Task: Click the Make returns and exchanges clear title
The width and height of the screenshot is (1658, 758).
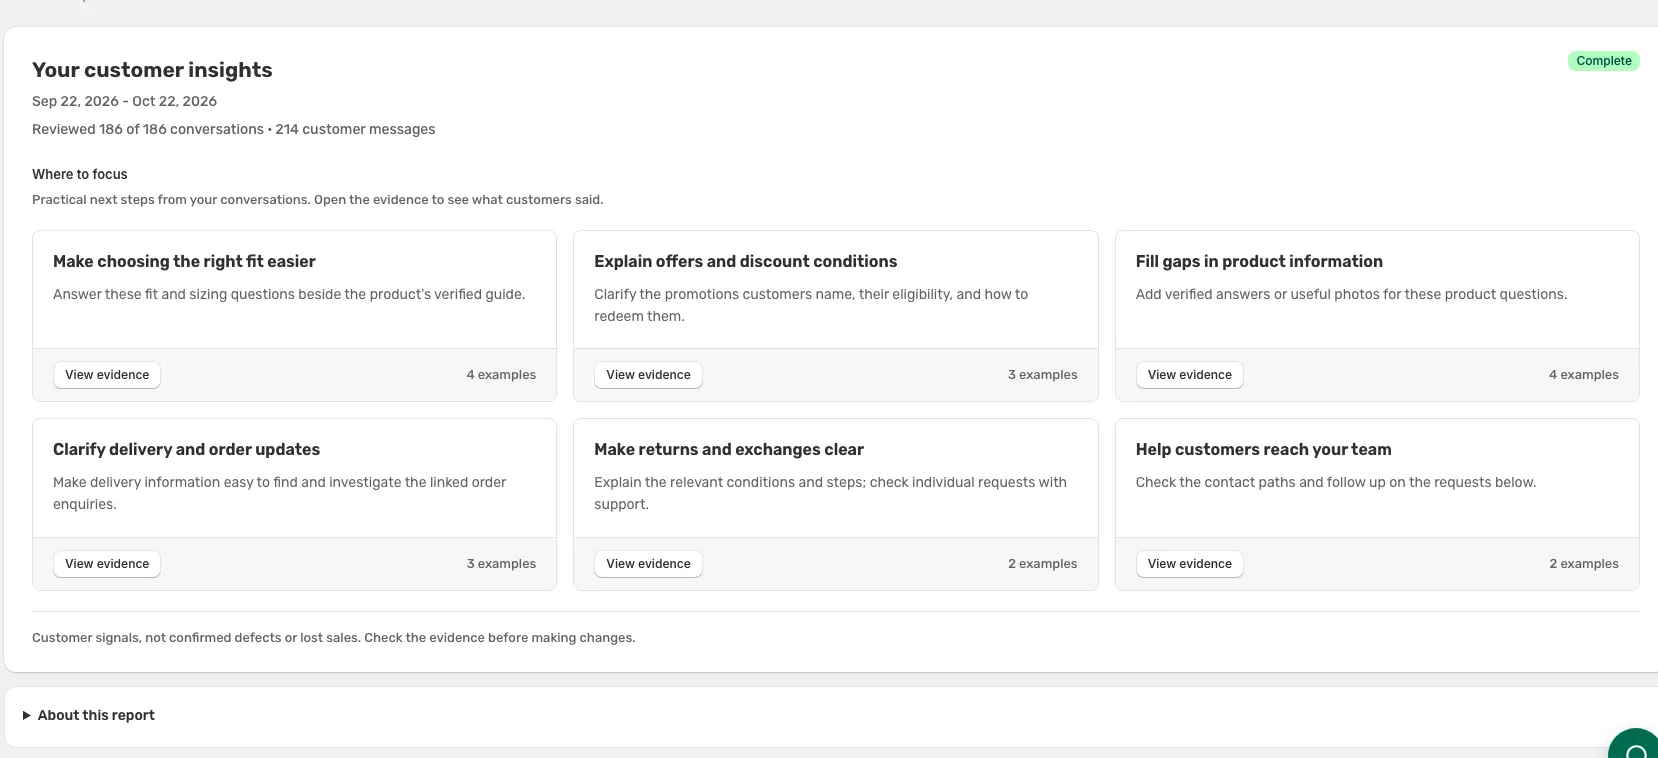Action: point(728,449)
